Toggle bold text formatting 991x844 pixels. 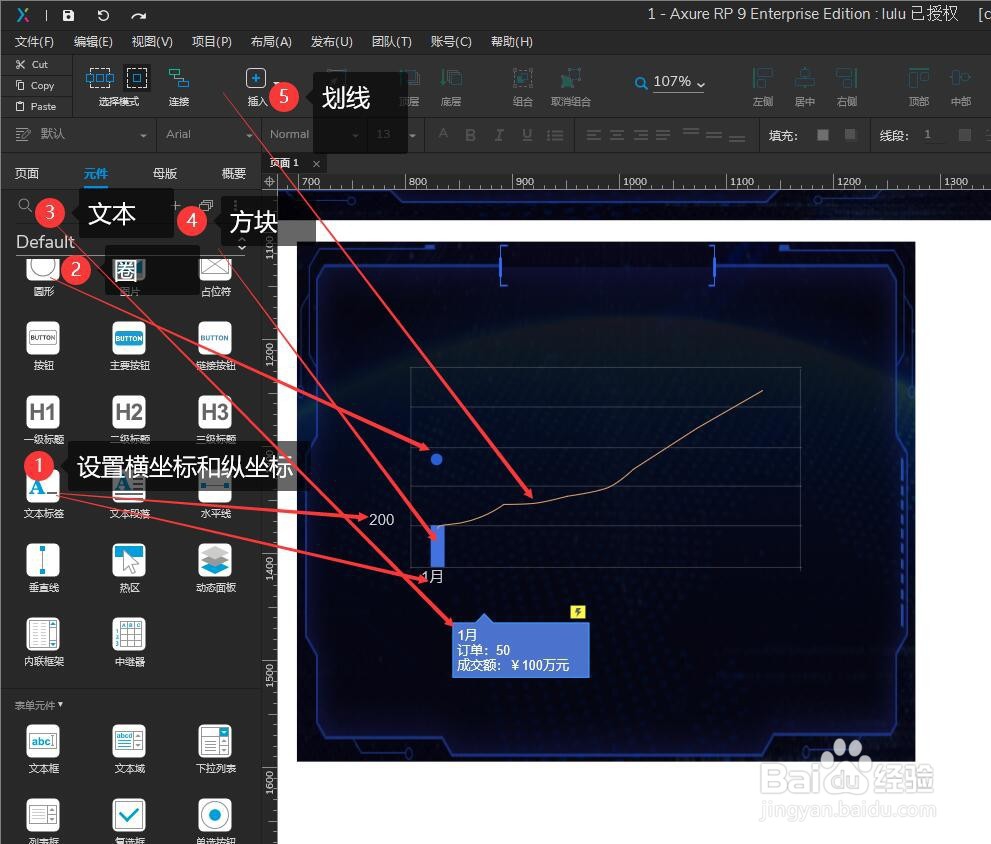(x=470, y=135)
